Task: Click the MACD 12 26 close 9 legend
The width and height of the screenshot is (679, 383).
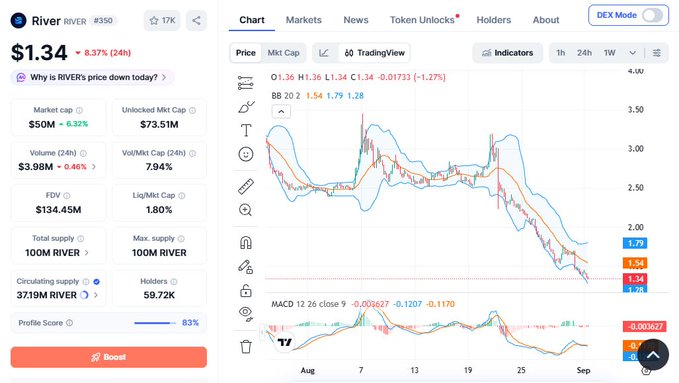Action: click(308, 304)
